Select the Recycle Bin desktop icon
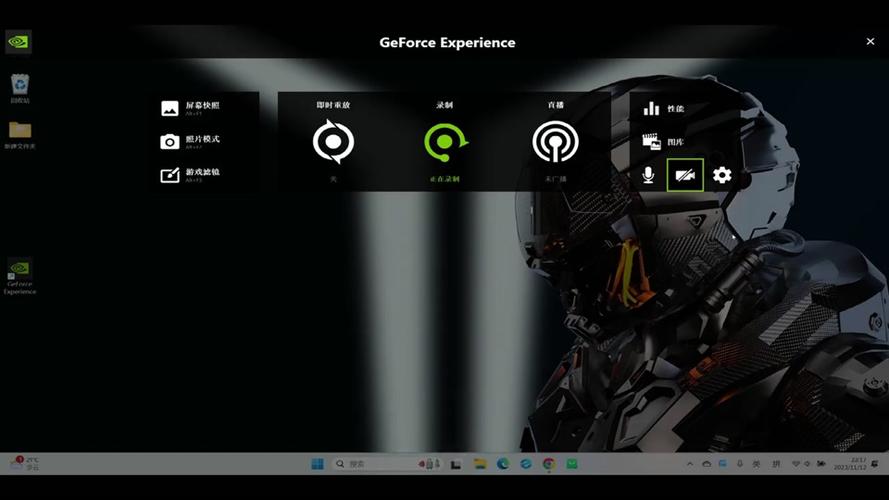The height and width of the screenshot is (500, 889). coord(20,88)
